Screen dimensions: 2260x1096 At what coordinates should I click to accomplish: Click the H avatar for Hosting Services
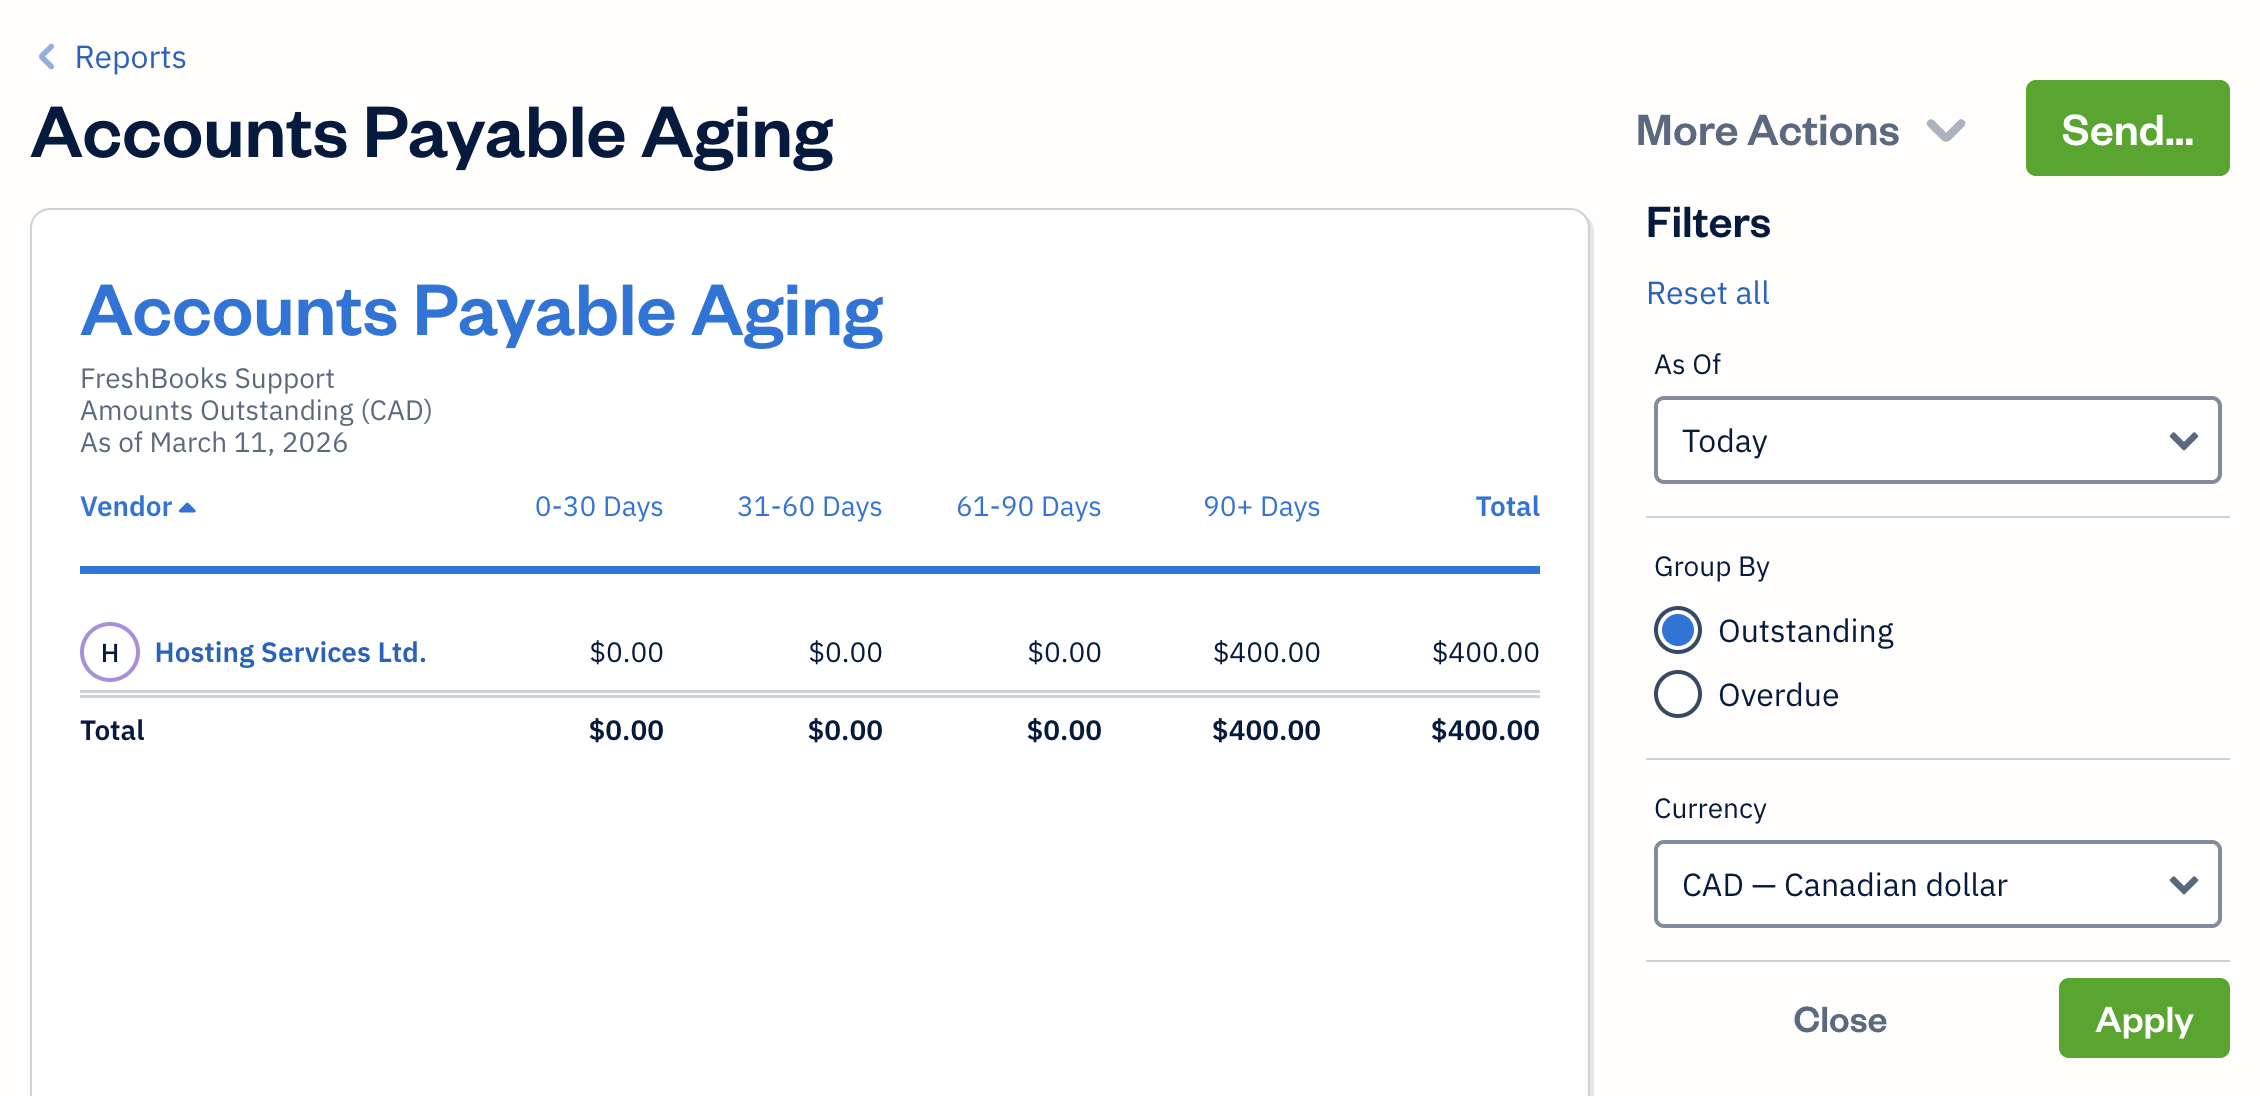(109, 651)
